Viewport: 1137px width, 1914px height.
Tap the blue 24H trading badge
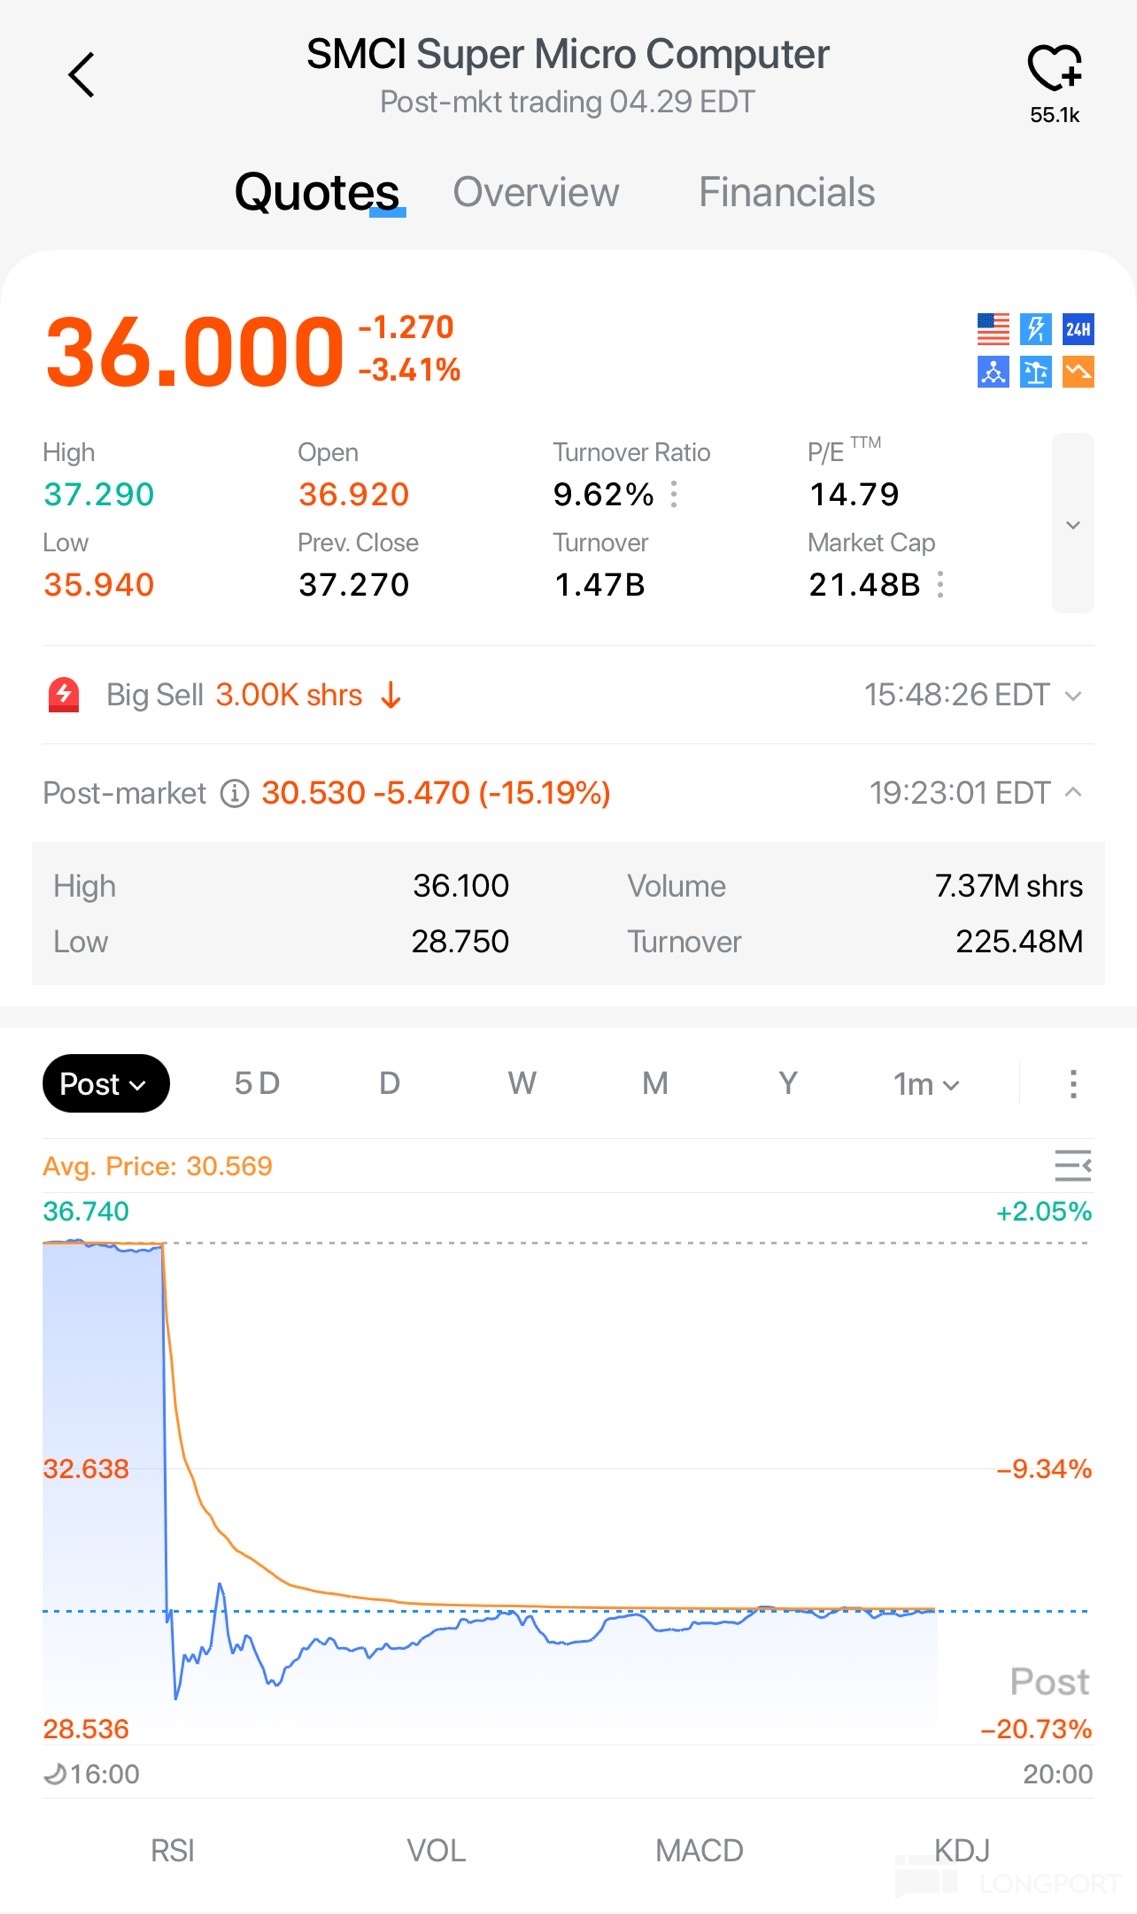(1078, 329)
